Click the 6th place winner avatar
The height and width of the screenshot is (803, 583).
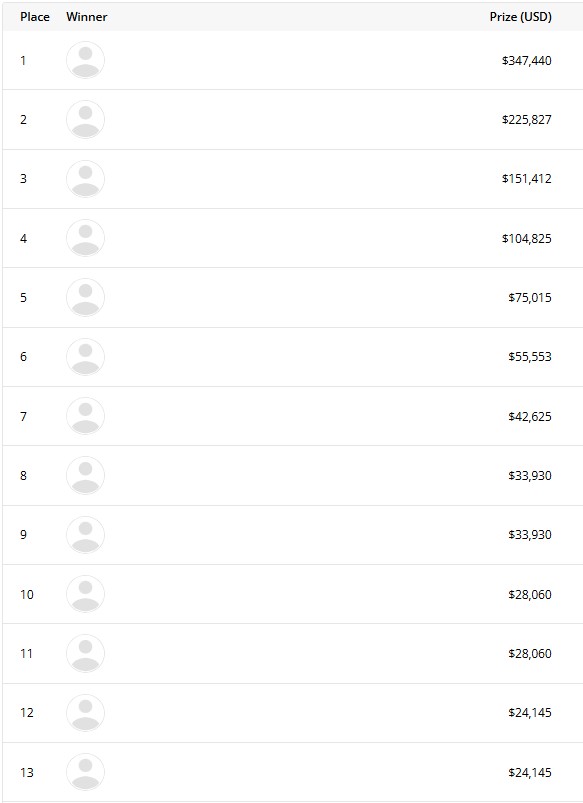[86, 357]
